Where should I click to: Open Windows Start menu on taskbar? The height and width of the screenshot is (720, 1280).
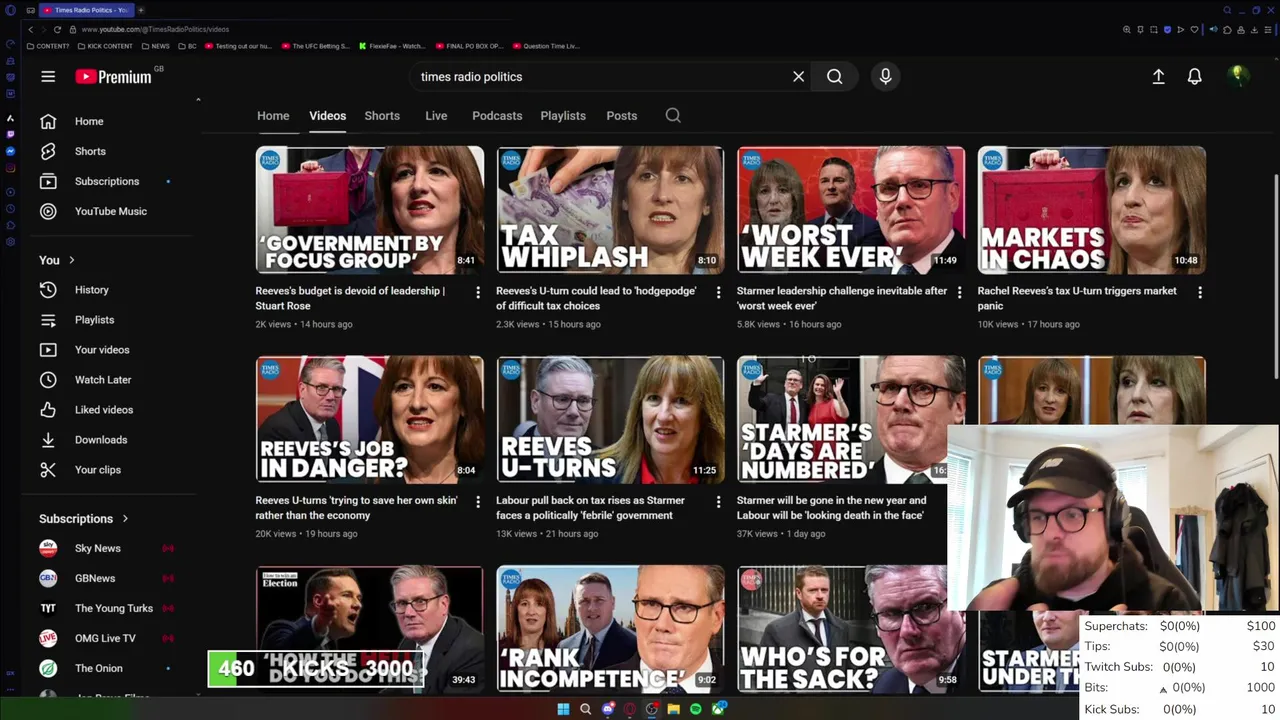click(x=563, y=709)
